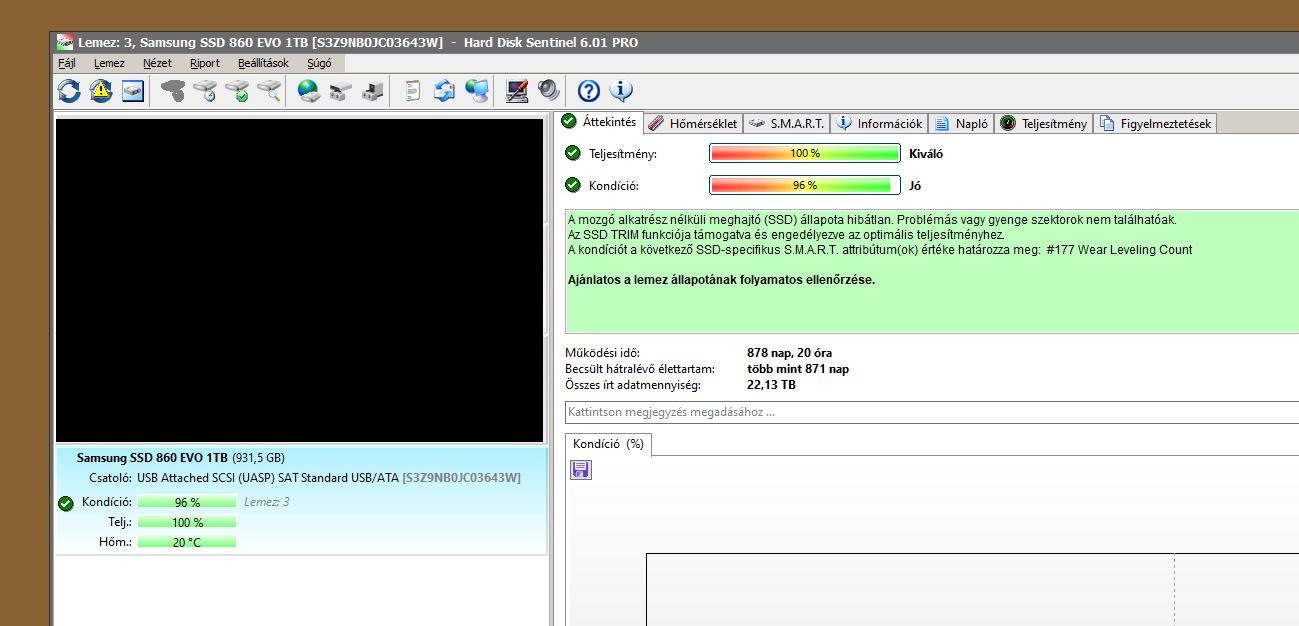The height and width of the screenshot is (626, 1299).
Task: Select the Kondíció (%) graph tab
Action: (608, 444)
